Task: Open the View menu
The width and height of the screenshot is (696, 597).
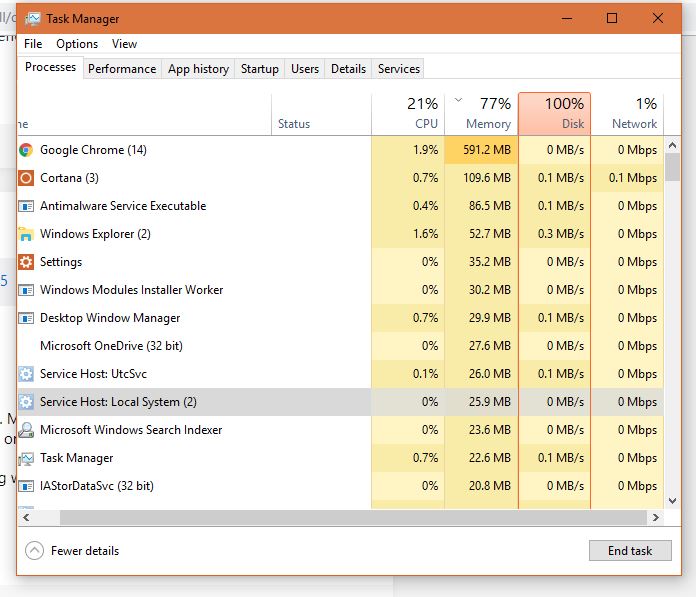Action: point(124,43)
